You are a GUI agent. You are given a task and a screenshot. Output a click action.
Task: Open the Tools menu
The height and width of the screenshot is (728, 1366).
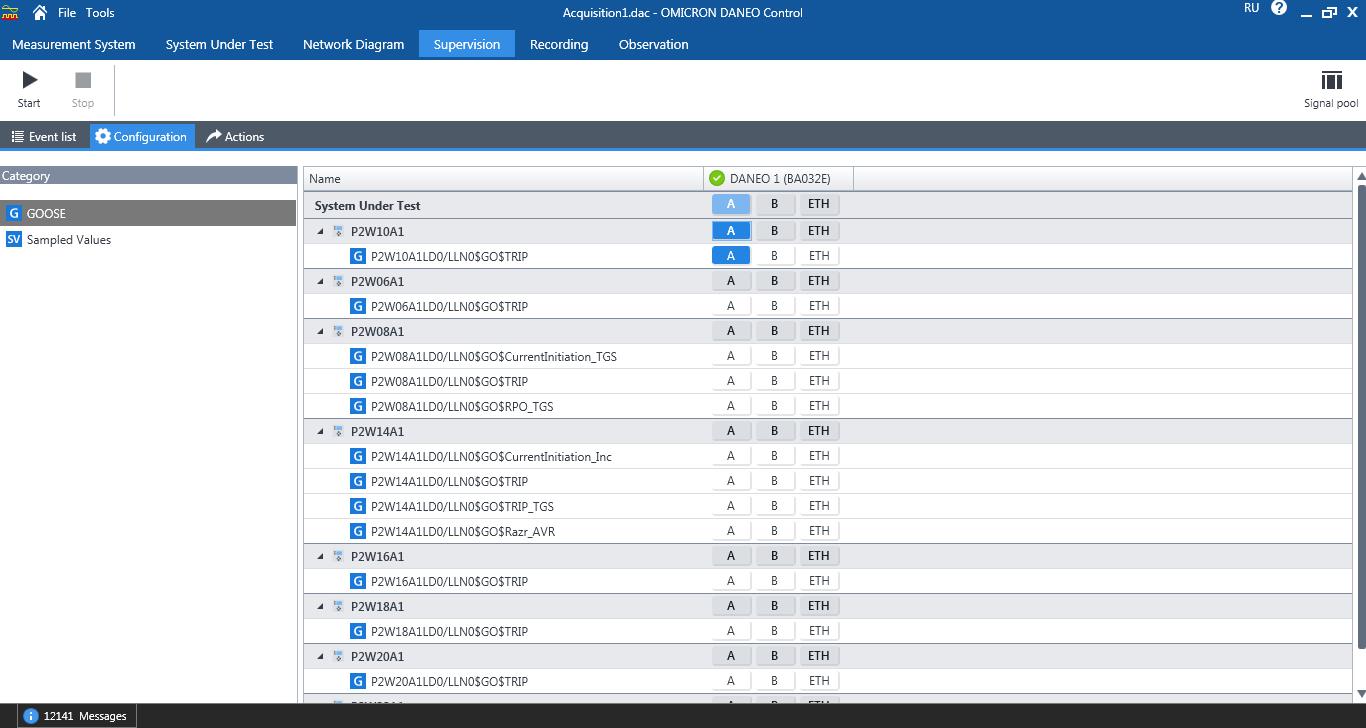point(100,13)
